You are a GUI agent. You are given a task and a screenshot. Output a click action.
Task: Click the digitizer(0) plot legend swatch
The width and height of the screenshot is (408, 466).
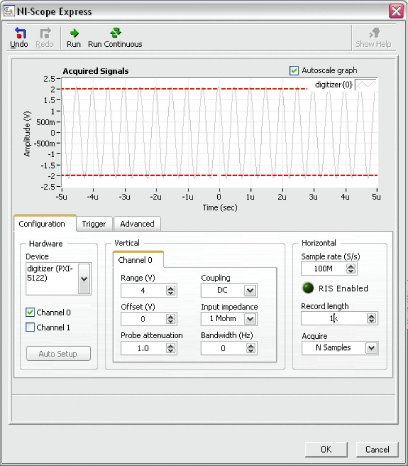[366, 85]
